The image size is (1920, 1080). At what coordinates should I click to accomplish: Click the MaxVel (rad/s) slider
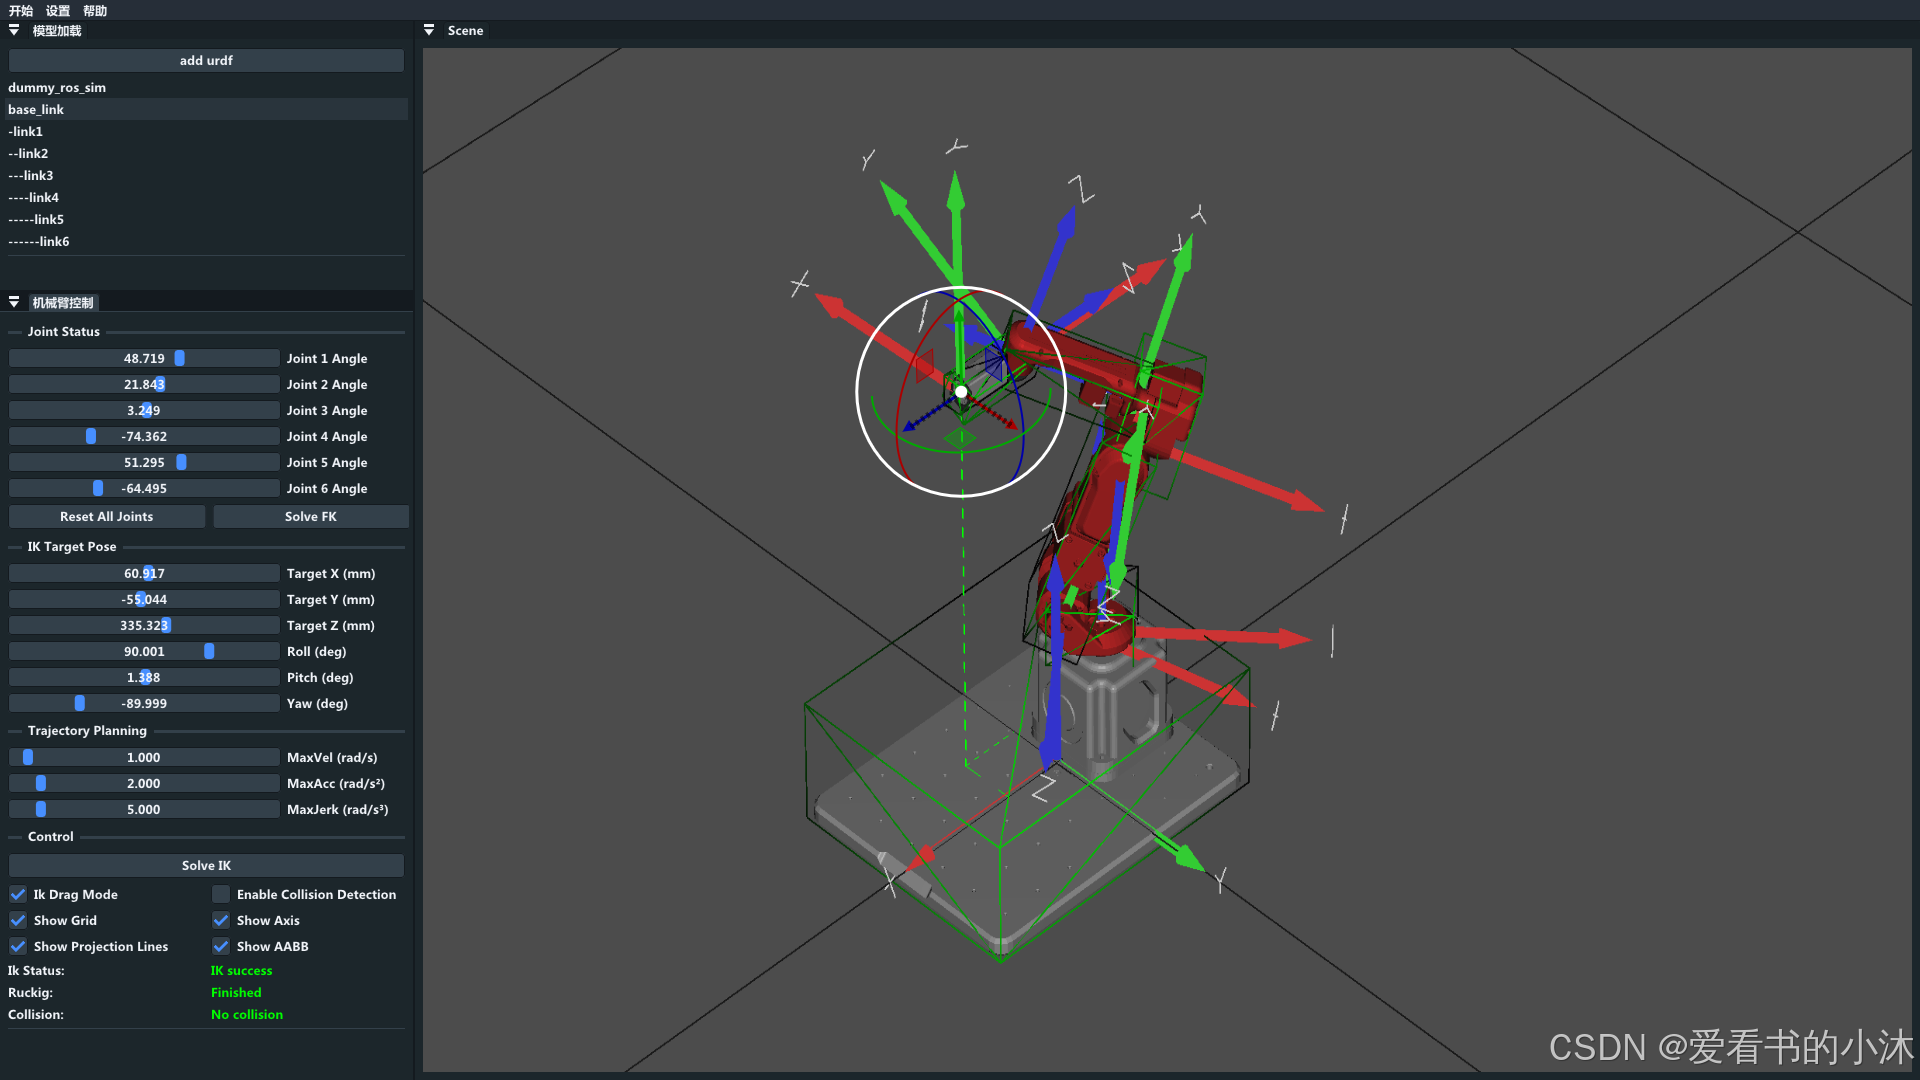144,757
